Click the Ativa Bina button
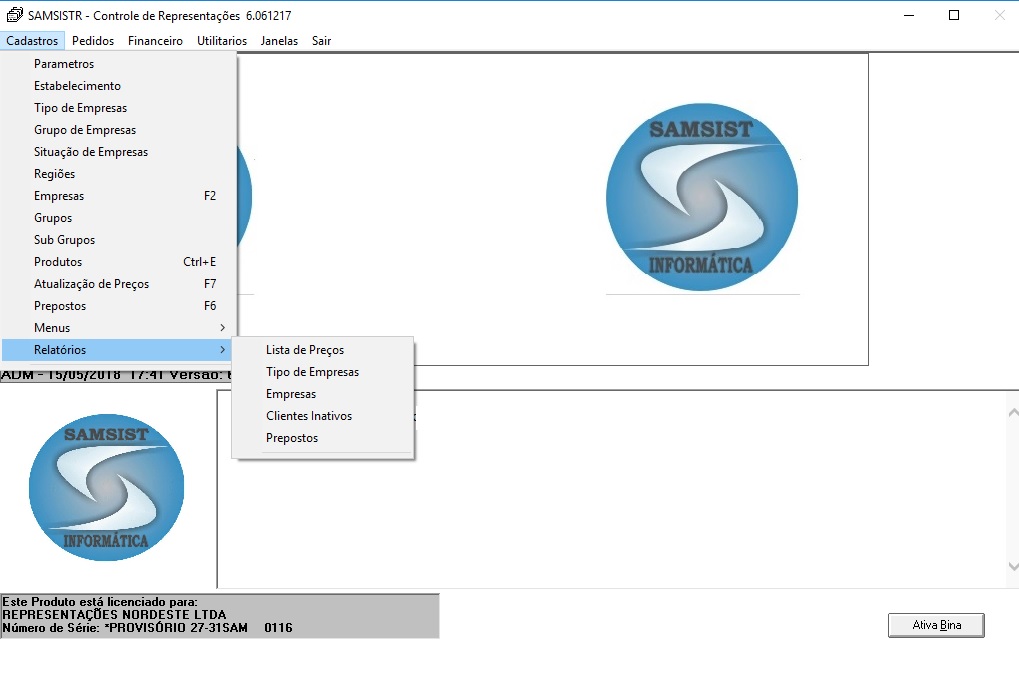 [x=936, y=625]
